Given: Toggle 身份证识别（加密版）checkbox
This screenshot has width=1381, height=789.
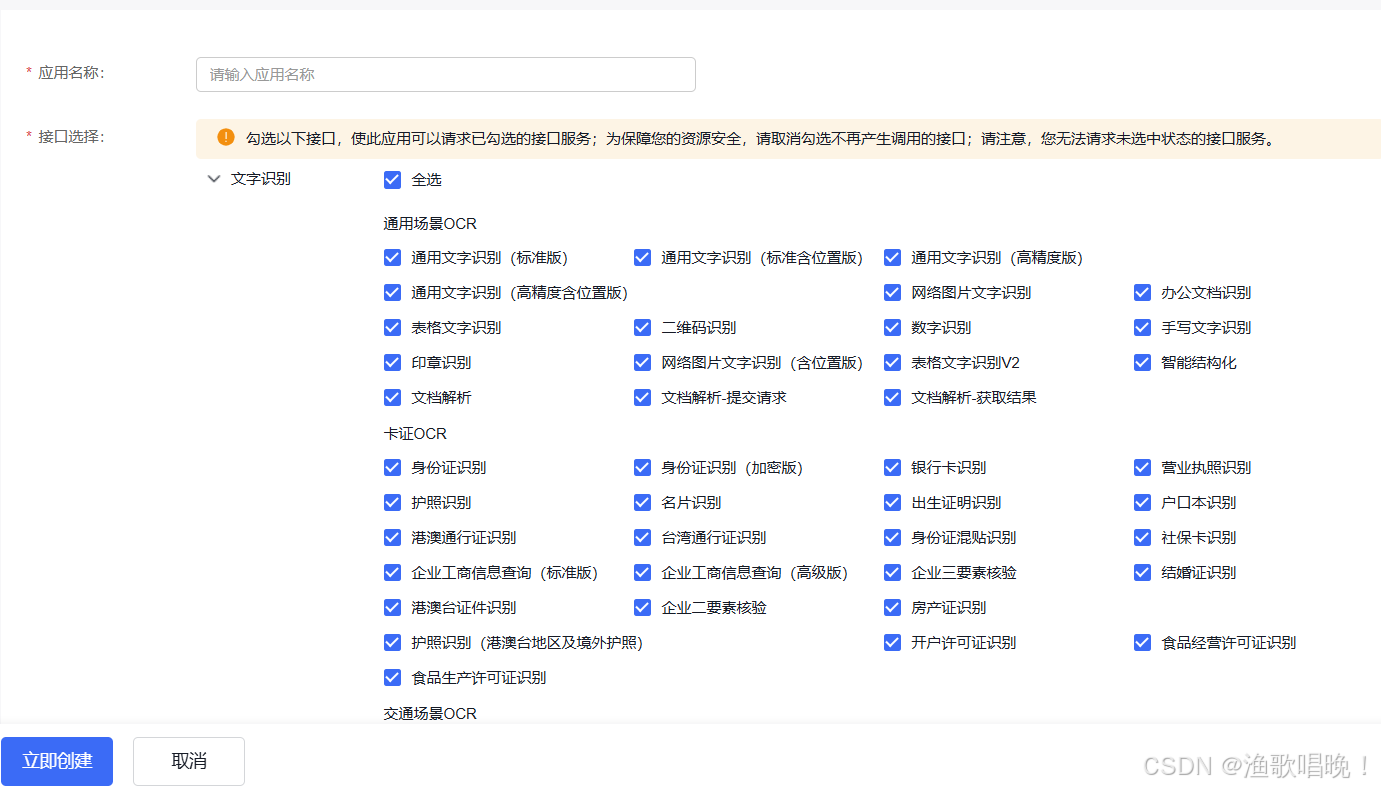Looking at the screenshot, I should click(x=642, y=467).
